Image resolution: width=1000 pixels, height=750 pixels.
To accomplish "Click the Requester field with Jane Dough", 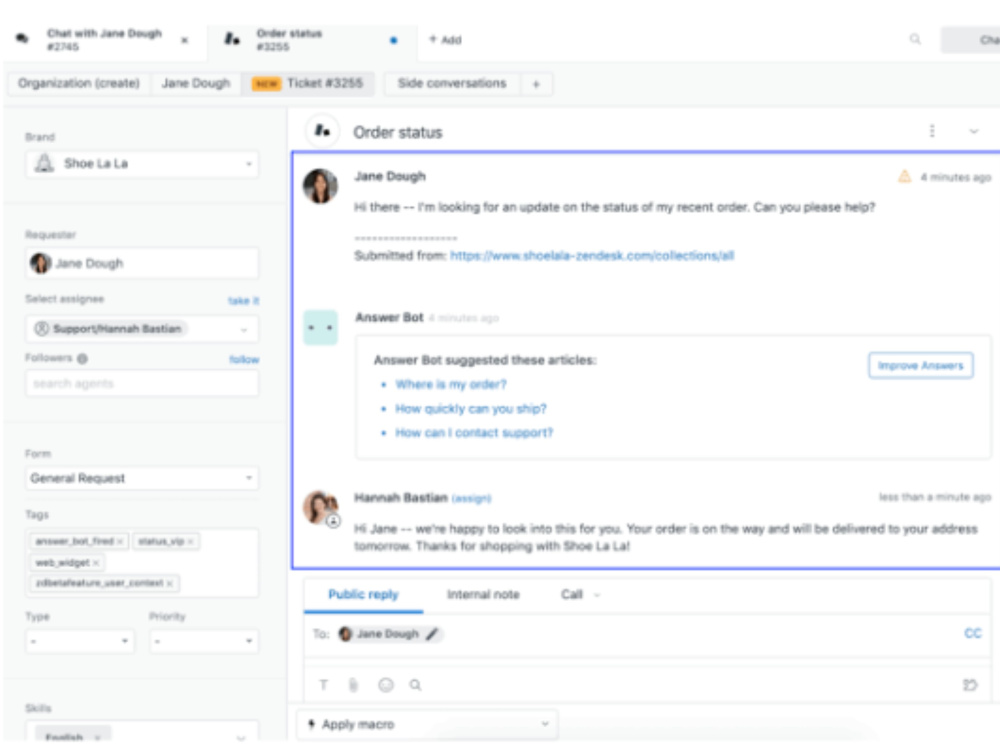I will coord(142,263).
